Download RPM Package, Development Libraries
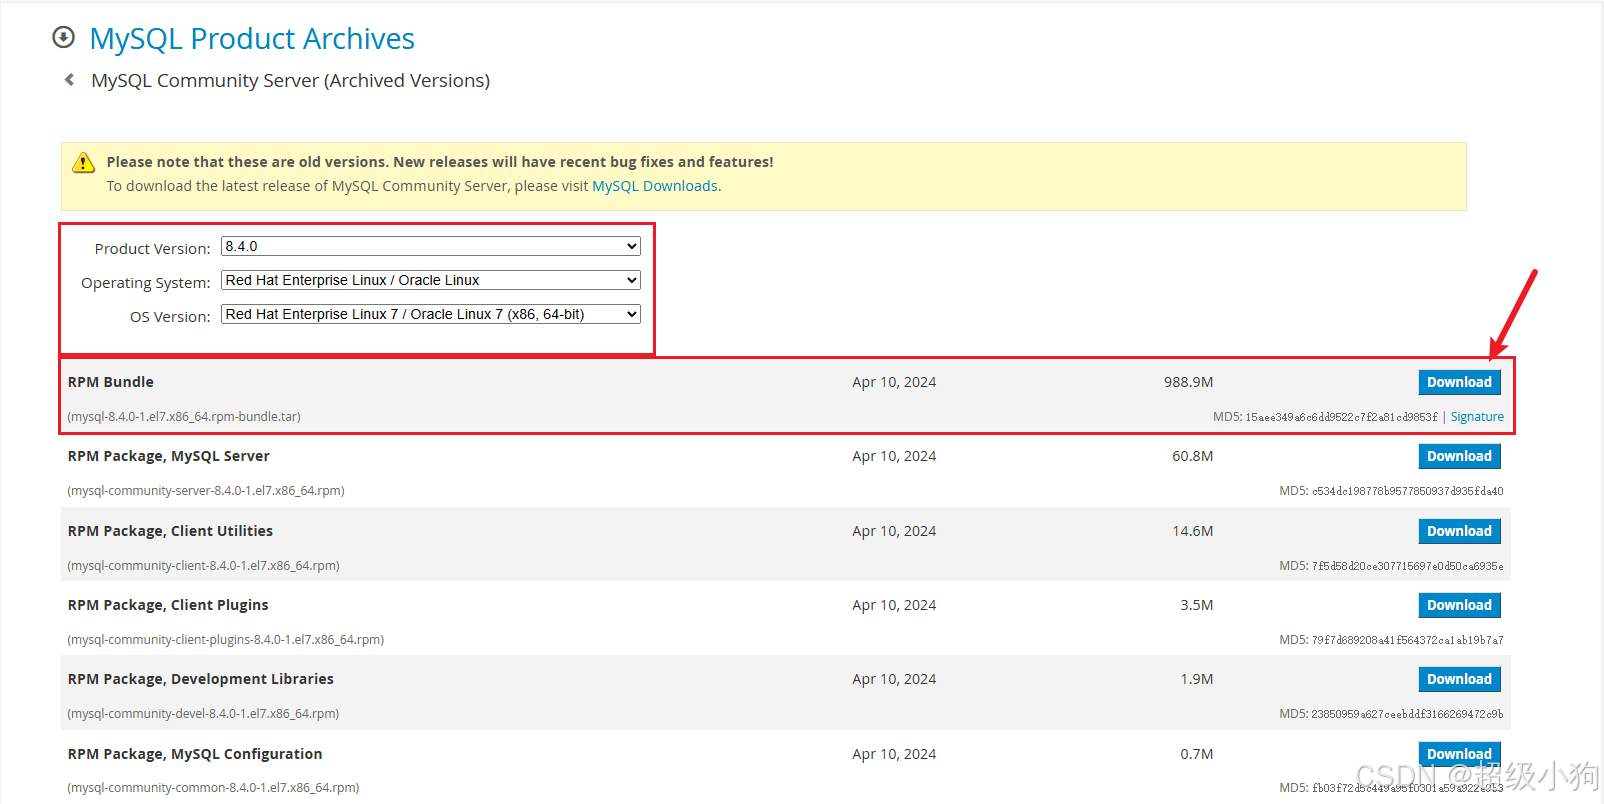Image resolution: width=1604 pixels, height=804 pixels. click(1459, 679)
